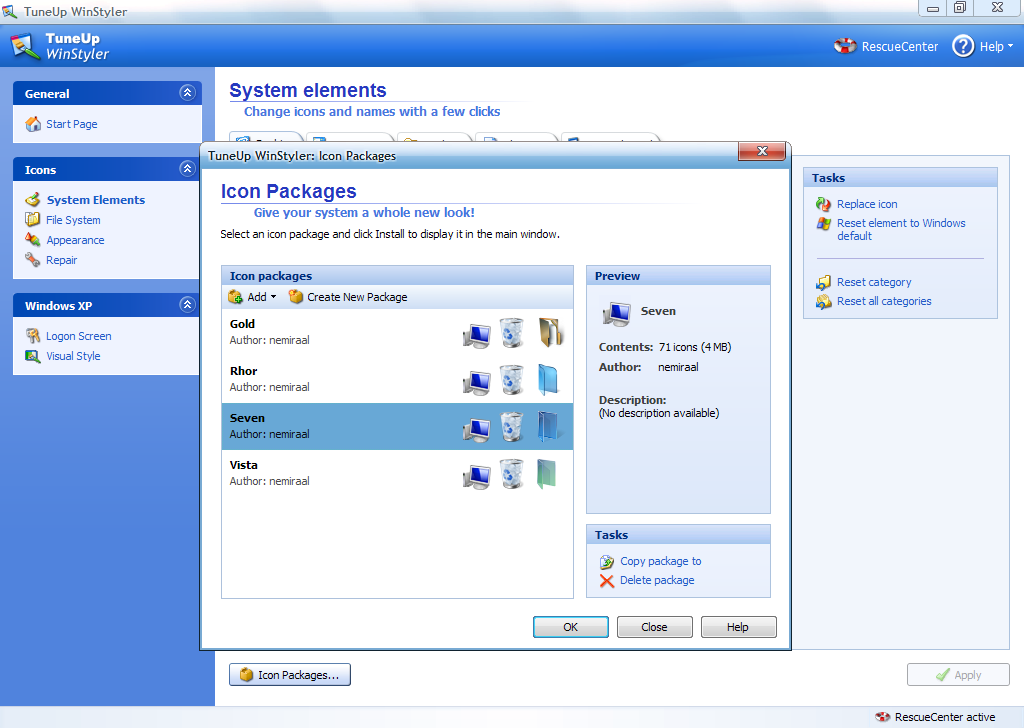Open the Add dropdown in Icon packages
The width and height of the screenshot is (1024, 728).
pyautogui.click(x=253, y=297)
